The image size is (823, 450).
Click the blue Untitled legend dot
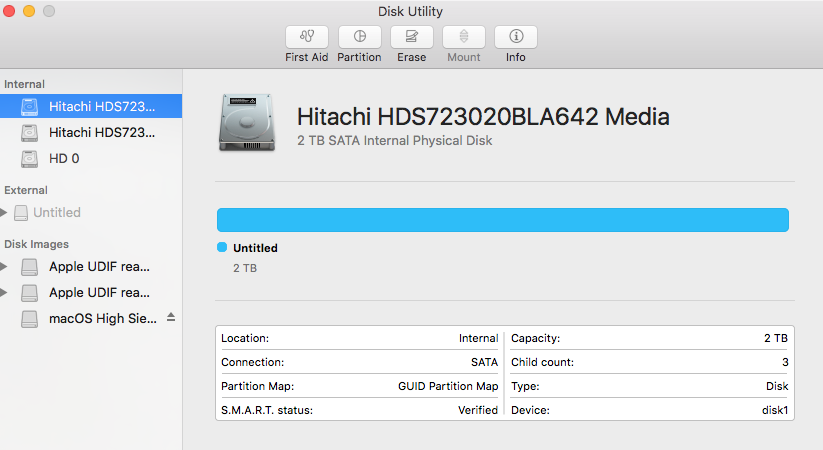point(222,247)
